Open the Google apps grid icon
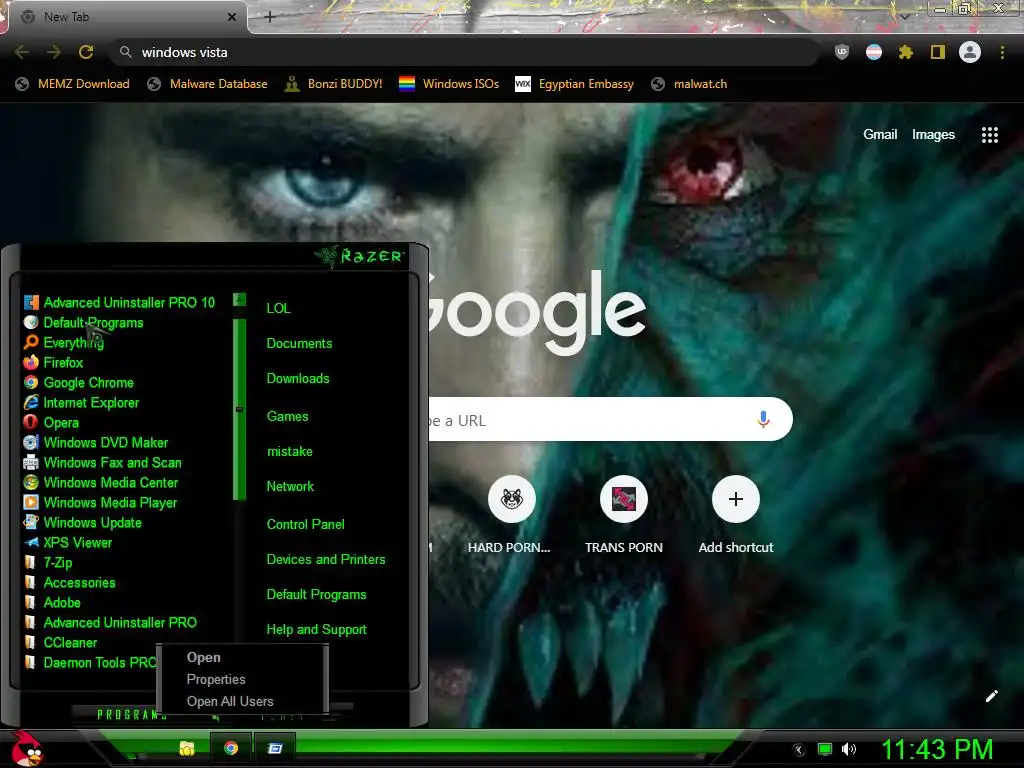 (990, 135)
